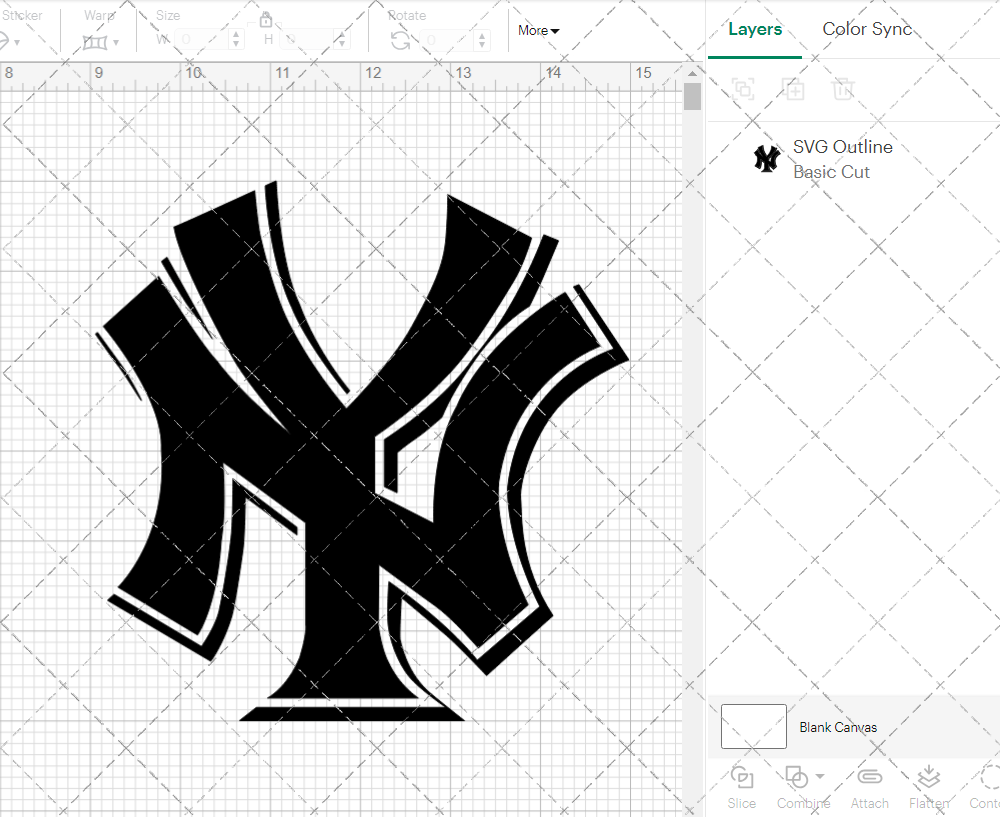Open the Warp dropdown arrow
Viewport: 1000px width, 817px height.
point(116,43)
